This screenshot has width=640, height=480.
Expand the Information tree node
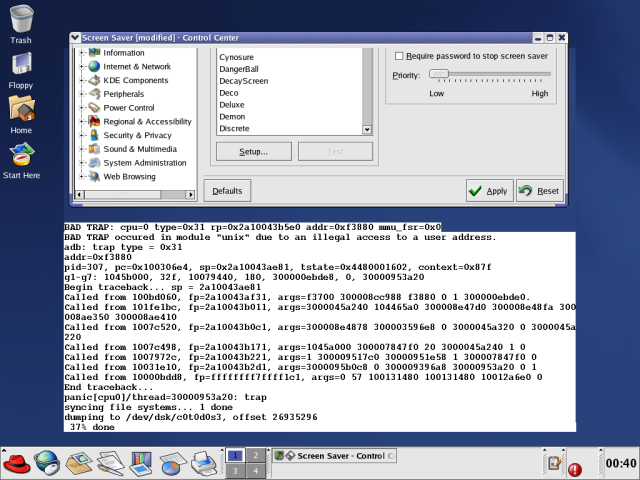coord(81,53)
